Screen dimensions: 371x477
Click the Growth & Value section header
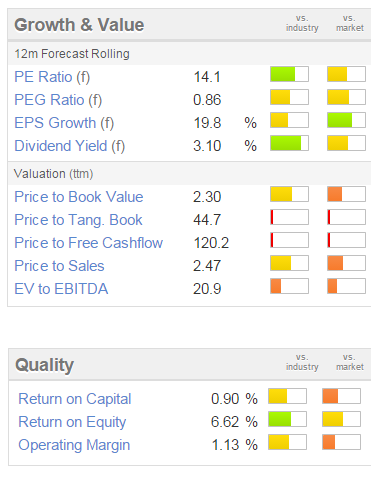[79, 25]
